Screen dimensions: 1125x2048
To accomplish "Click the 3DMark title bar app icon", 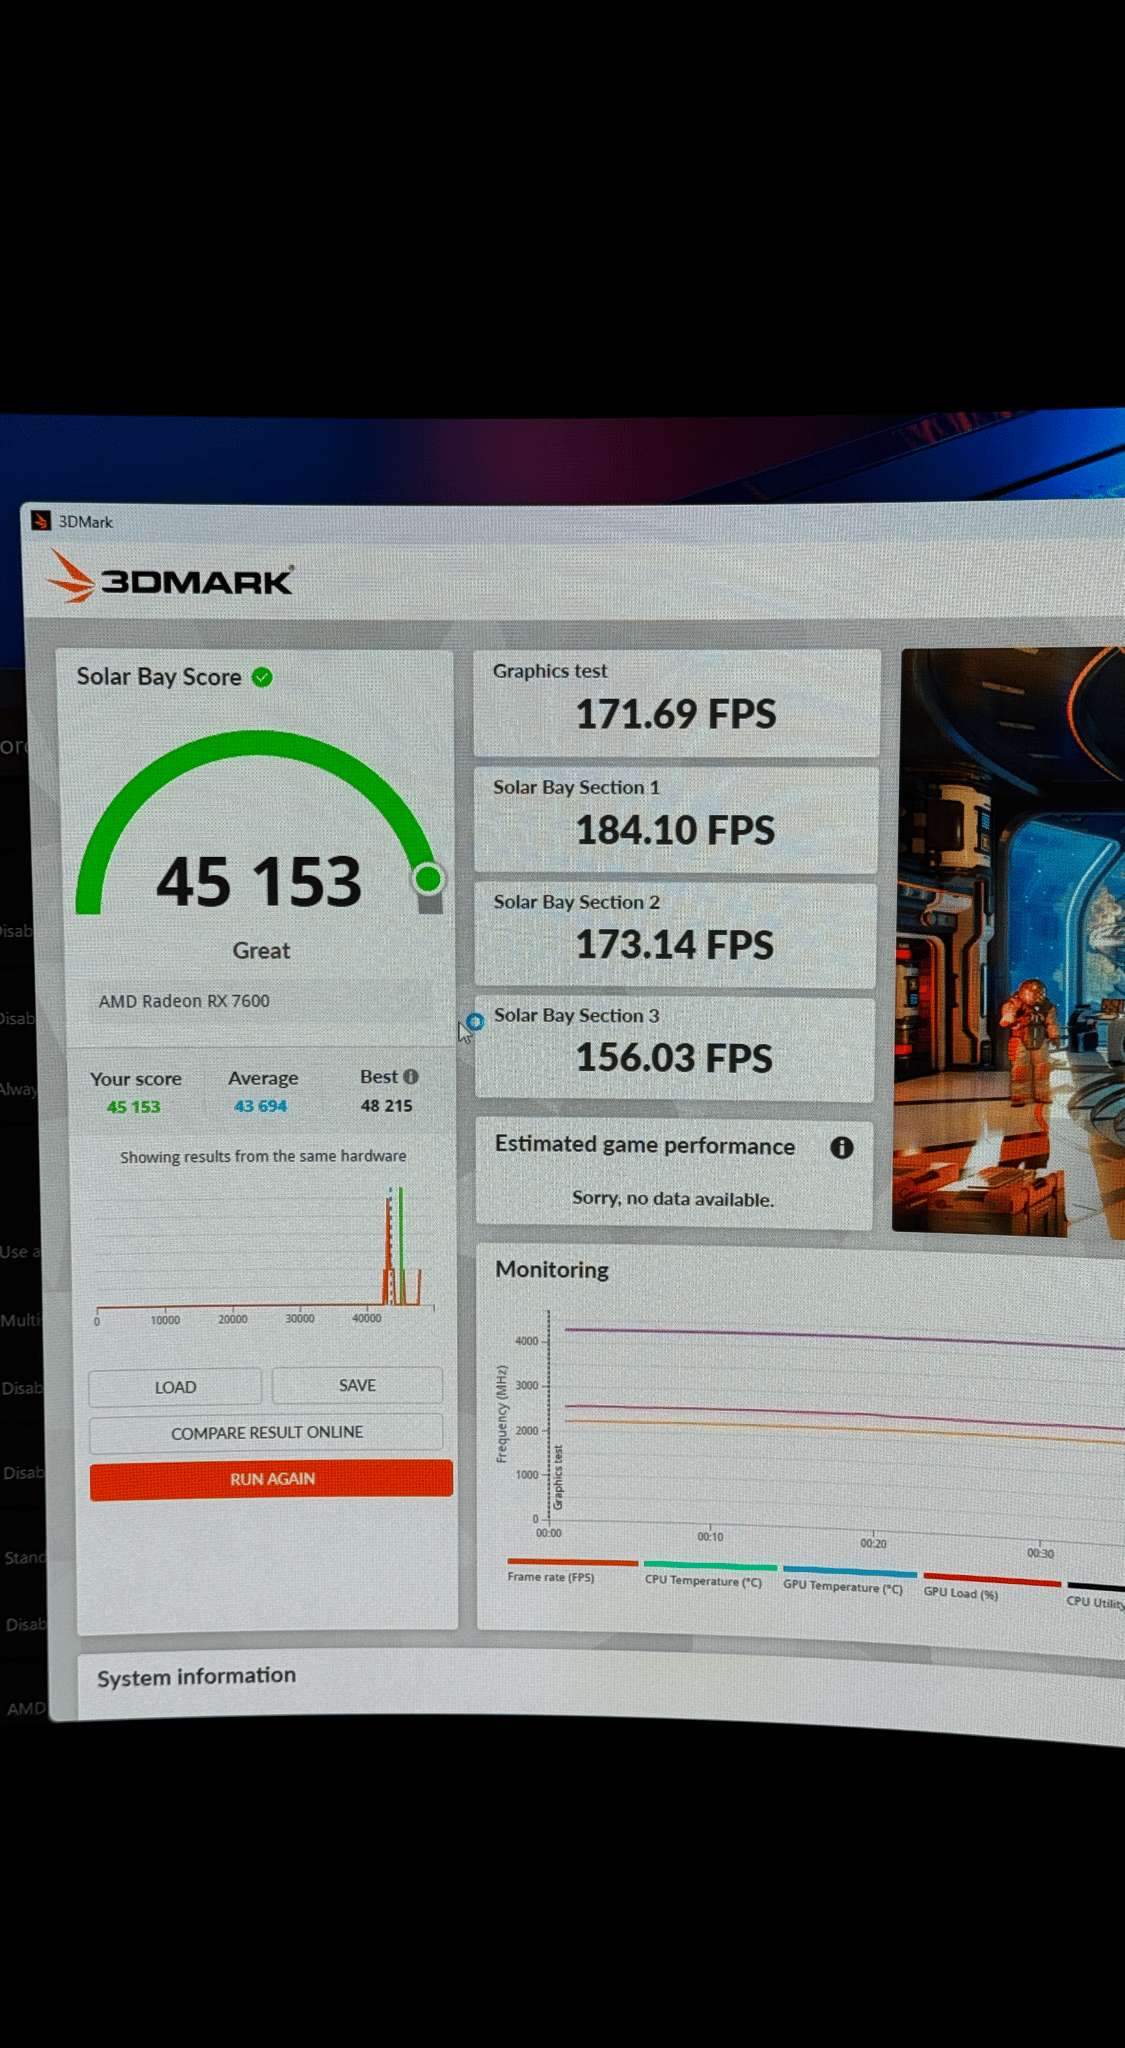I will coord(41,521).
